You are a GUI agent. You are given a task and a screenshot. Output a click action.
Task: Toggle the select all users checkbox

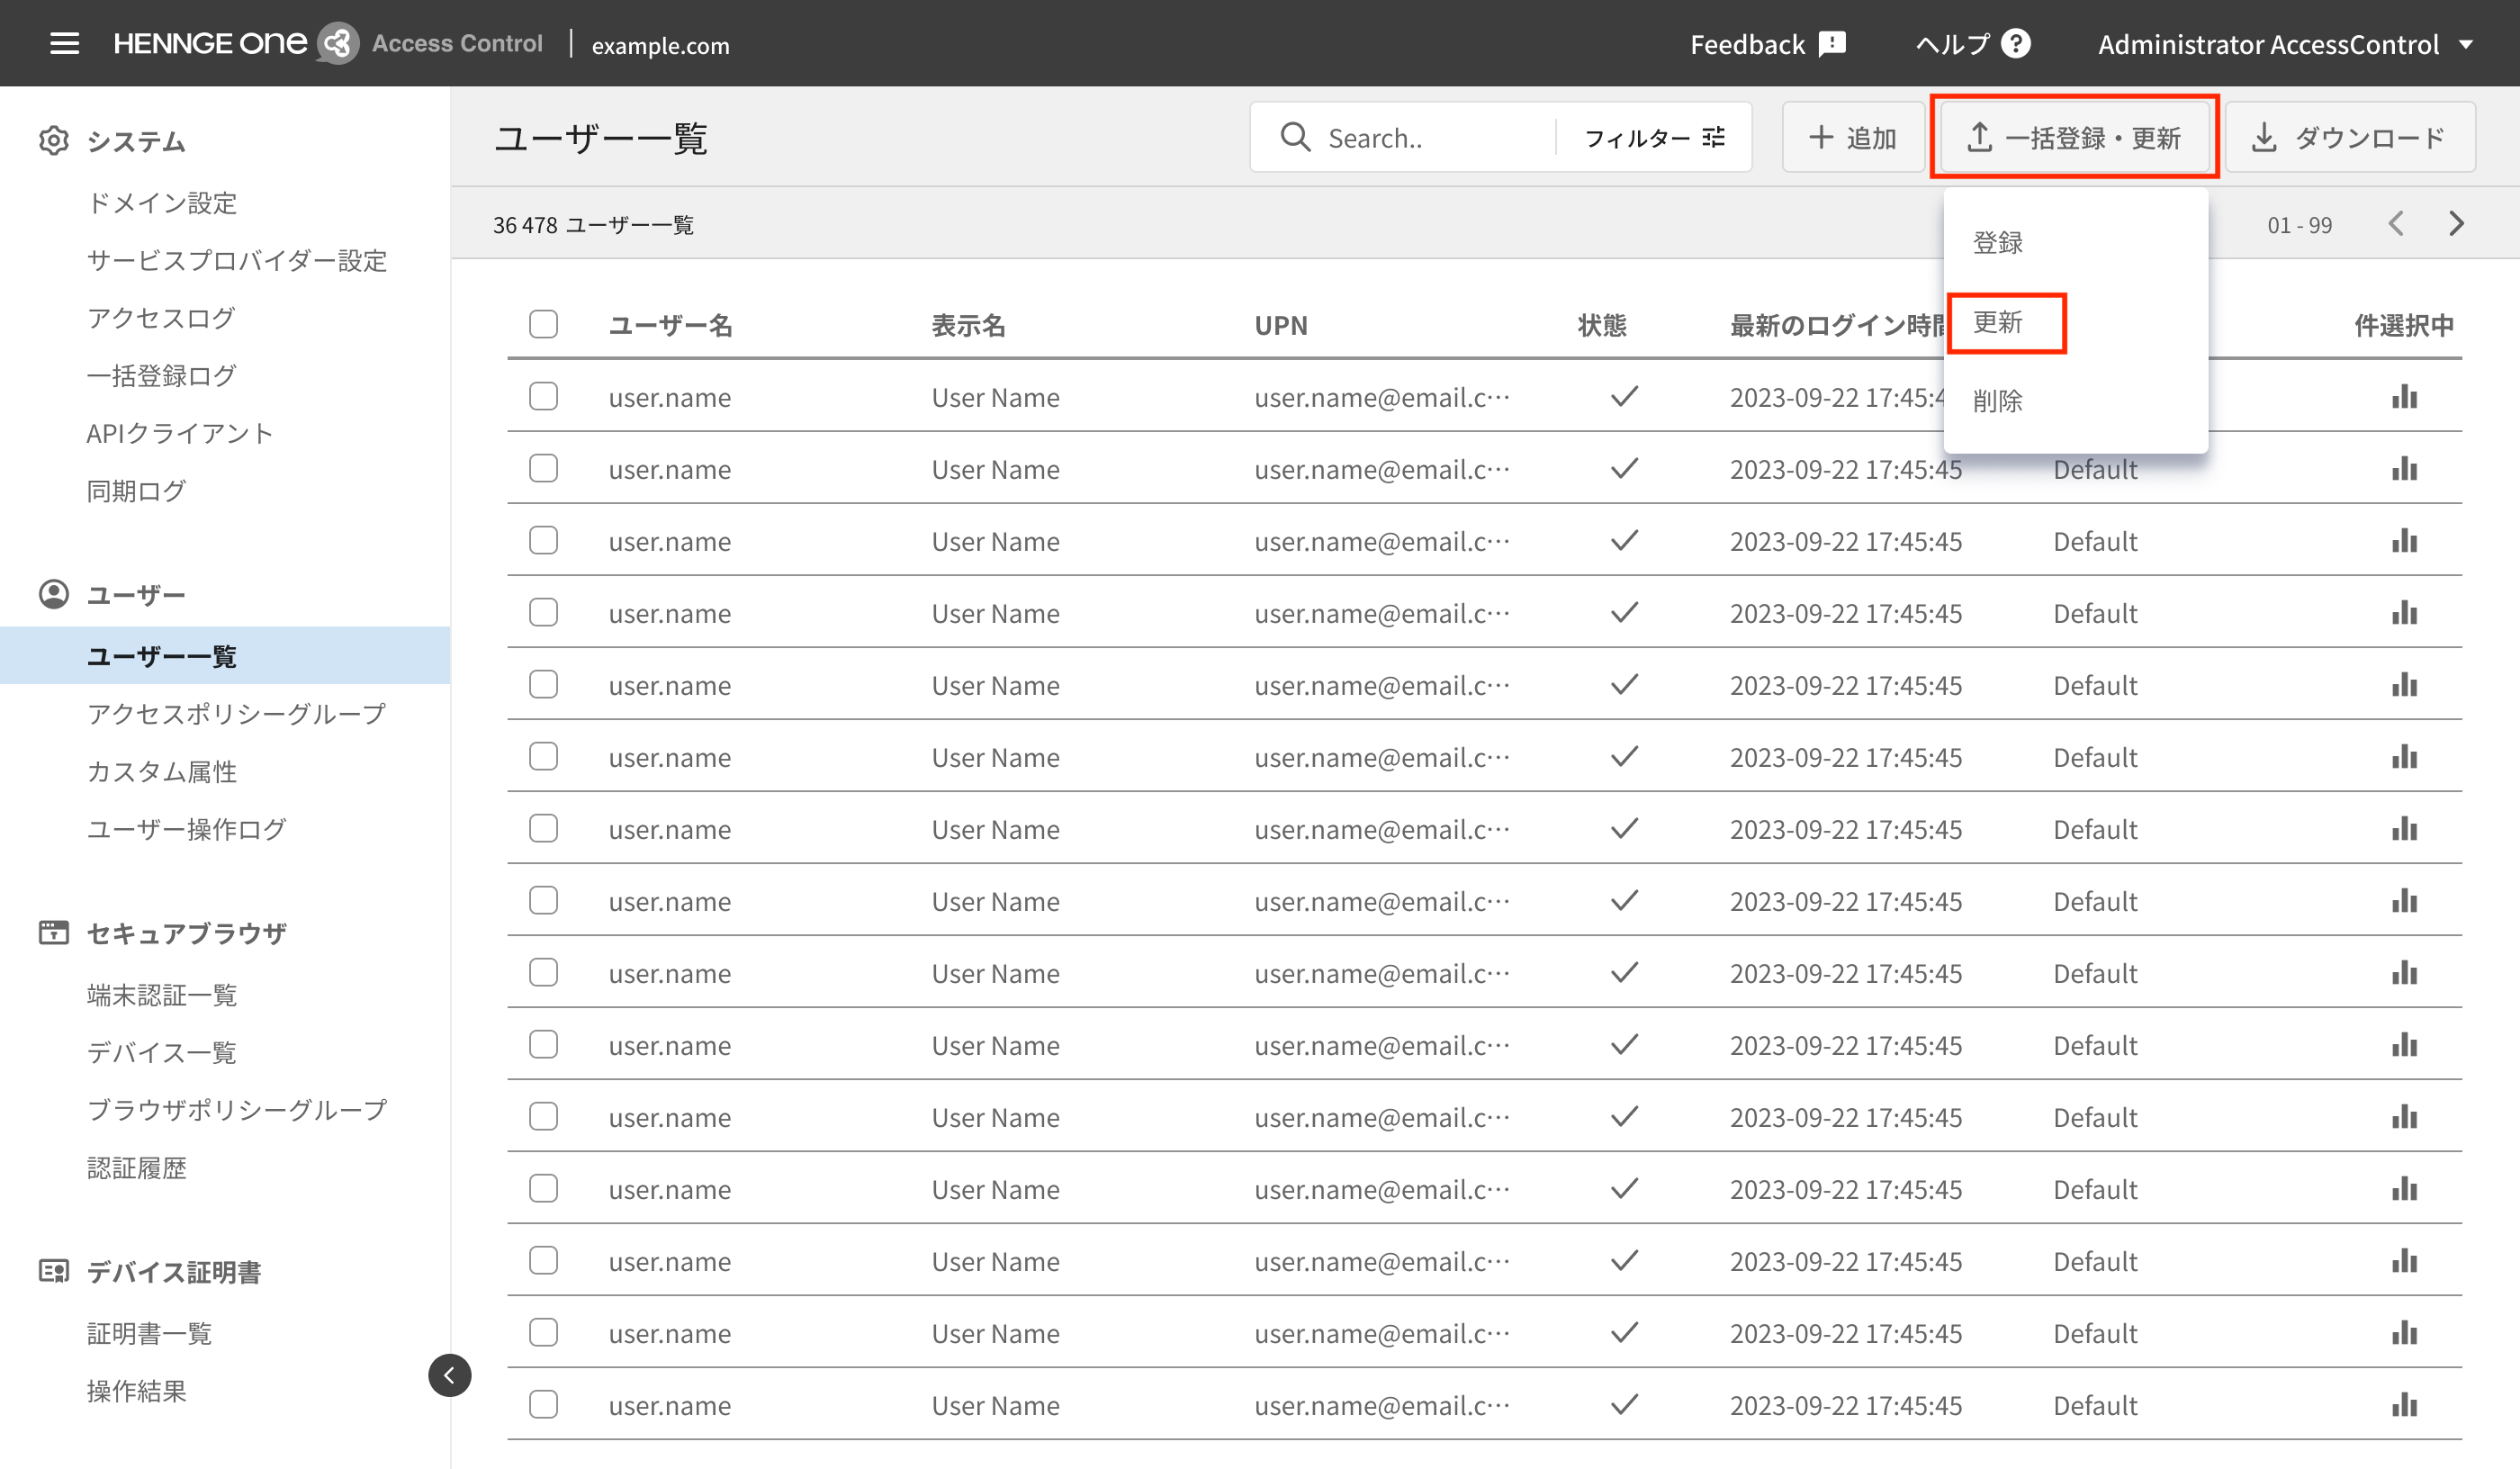[544, 323]
